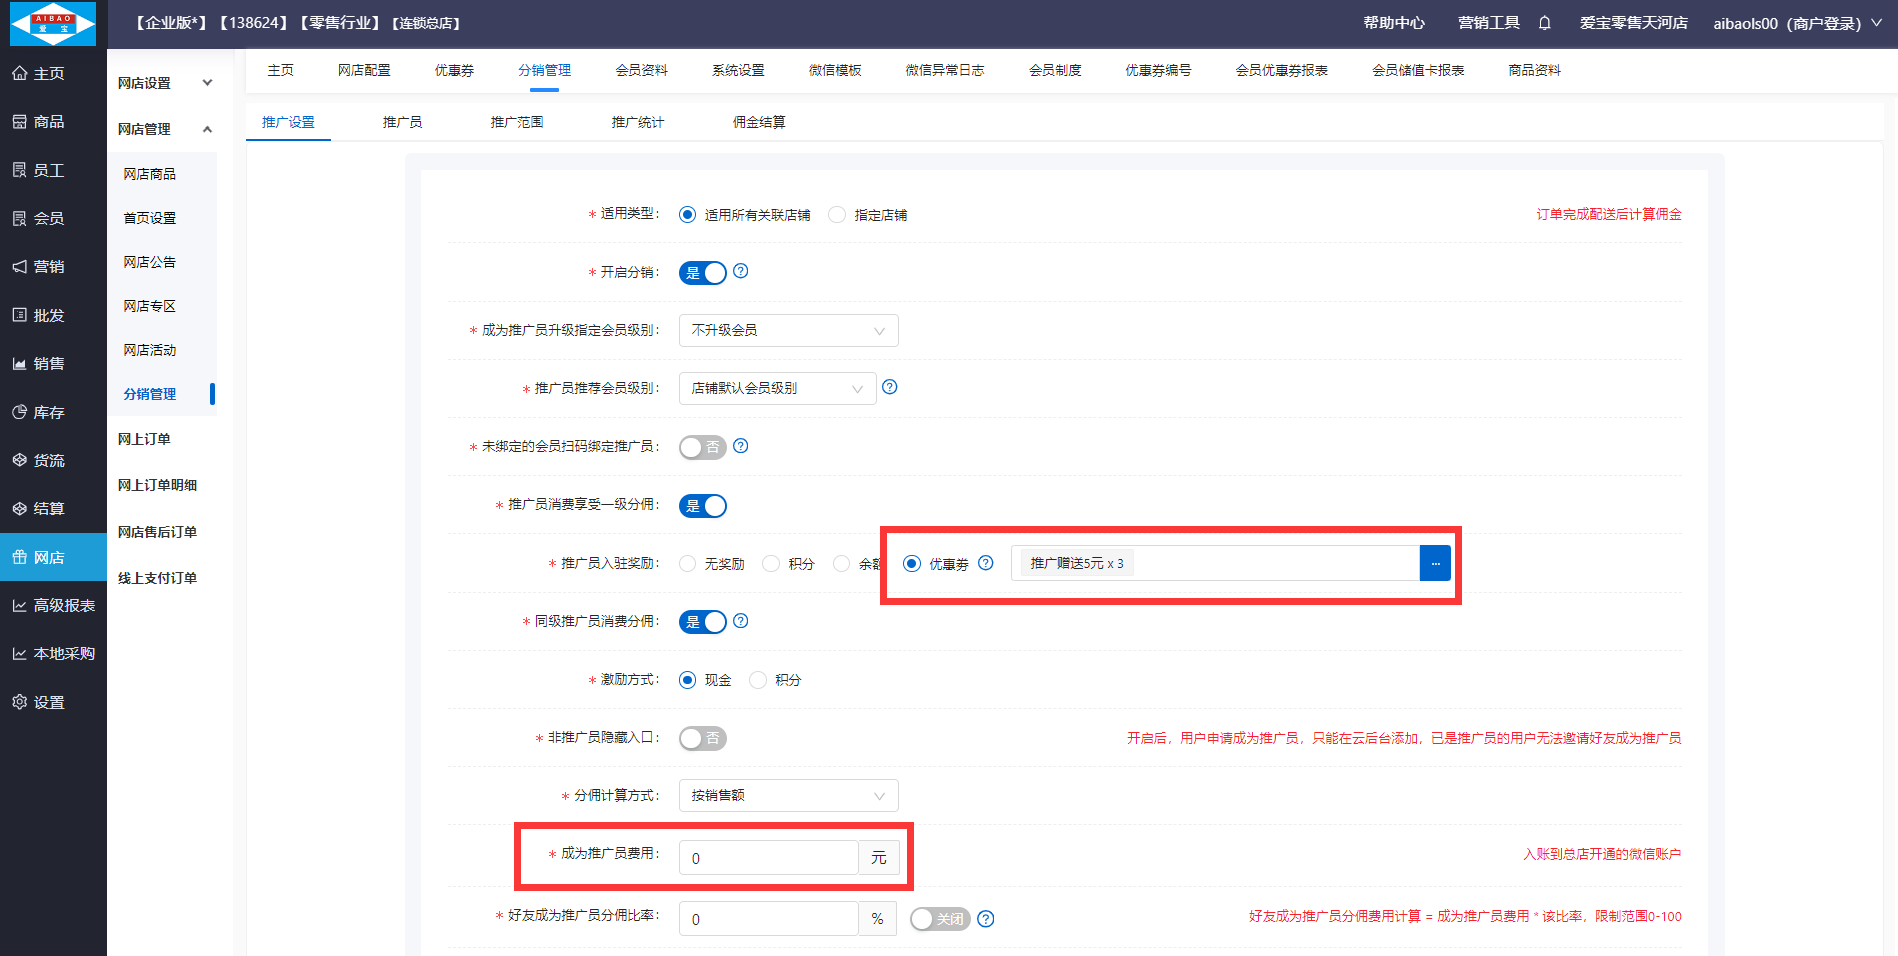Open the 设置 gear icon in sidebar

20,702
